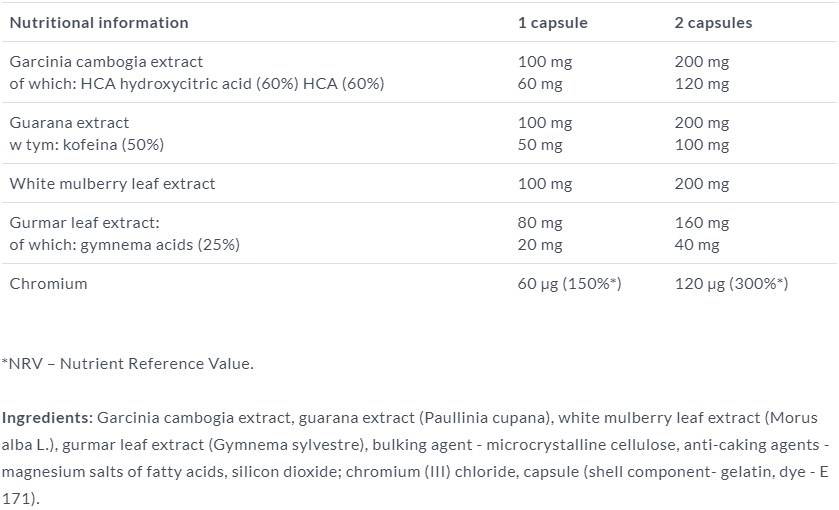839x510 pixels.
Task: Click the "Garcinia cambogia extract" row label
Action: pyautogui.click(x=106, y=62)
